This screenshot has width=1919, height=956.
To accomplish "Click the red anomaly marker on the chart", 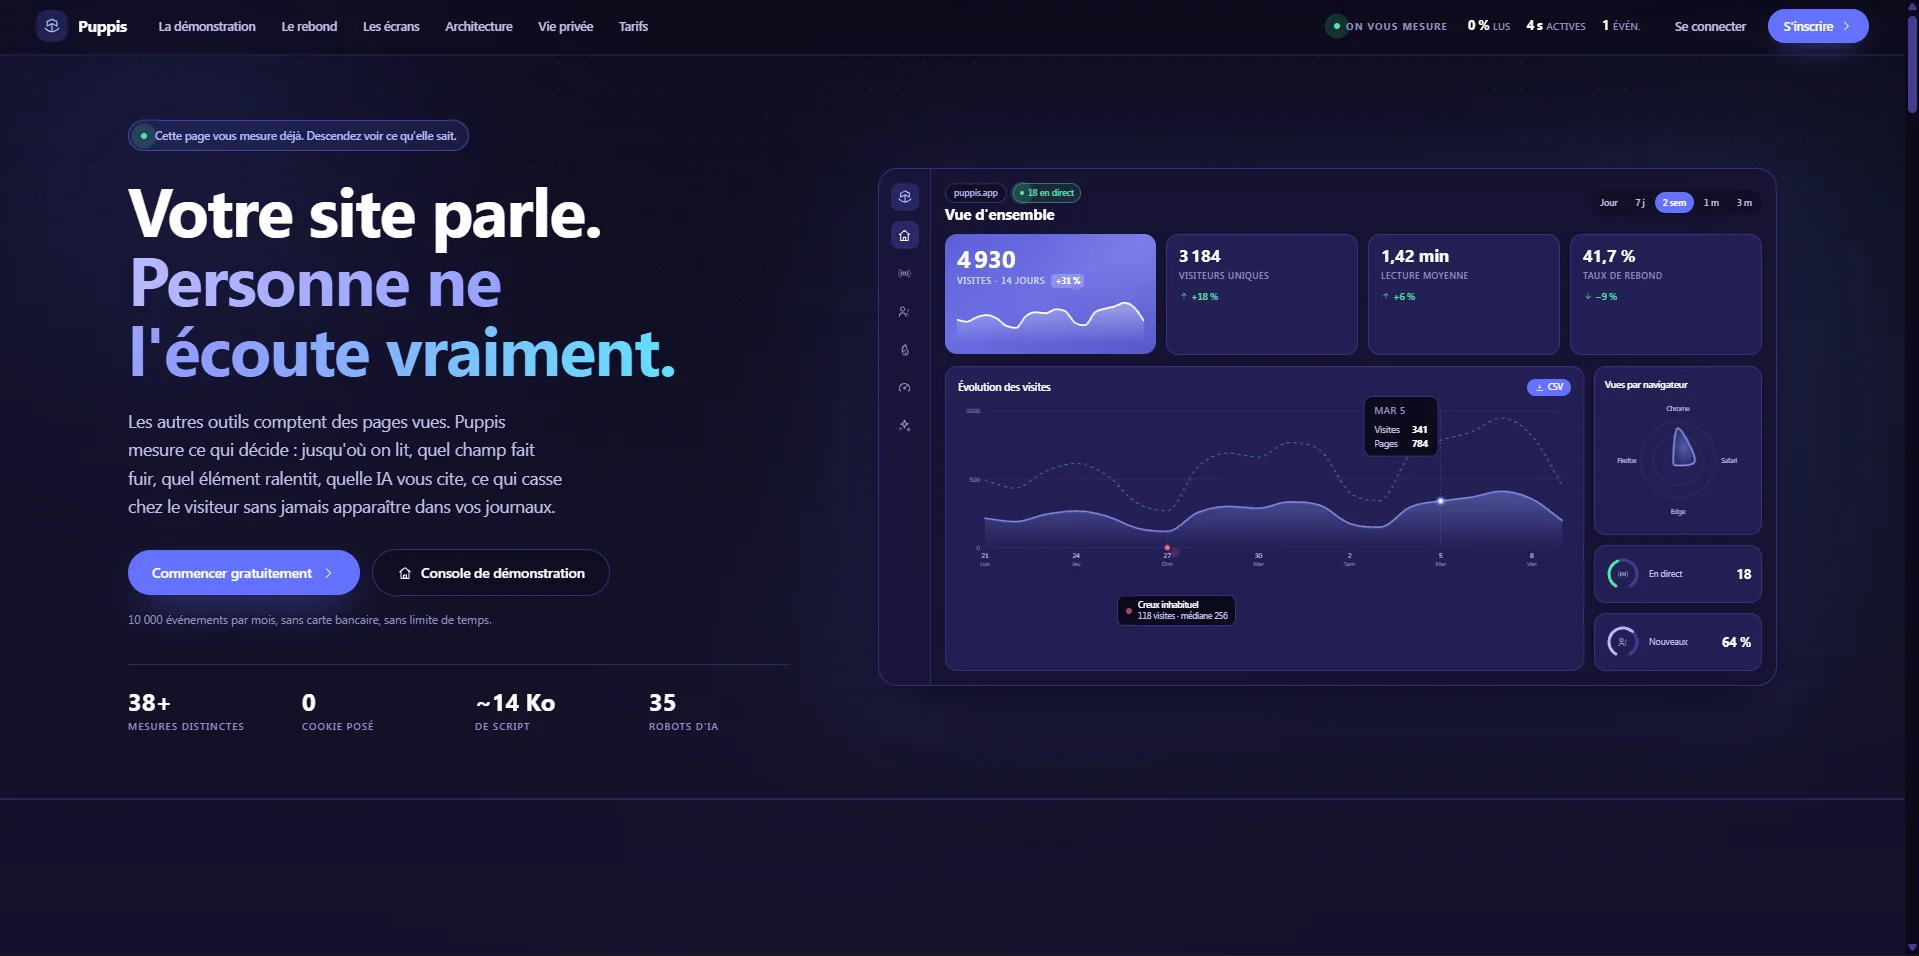I will (x=1167, y=548).
